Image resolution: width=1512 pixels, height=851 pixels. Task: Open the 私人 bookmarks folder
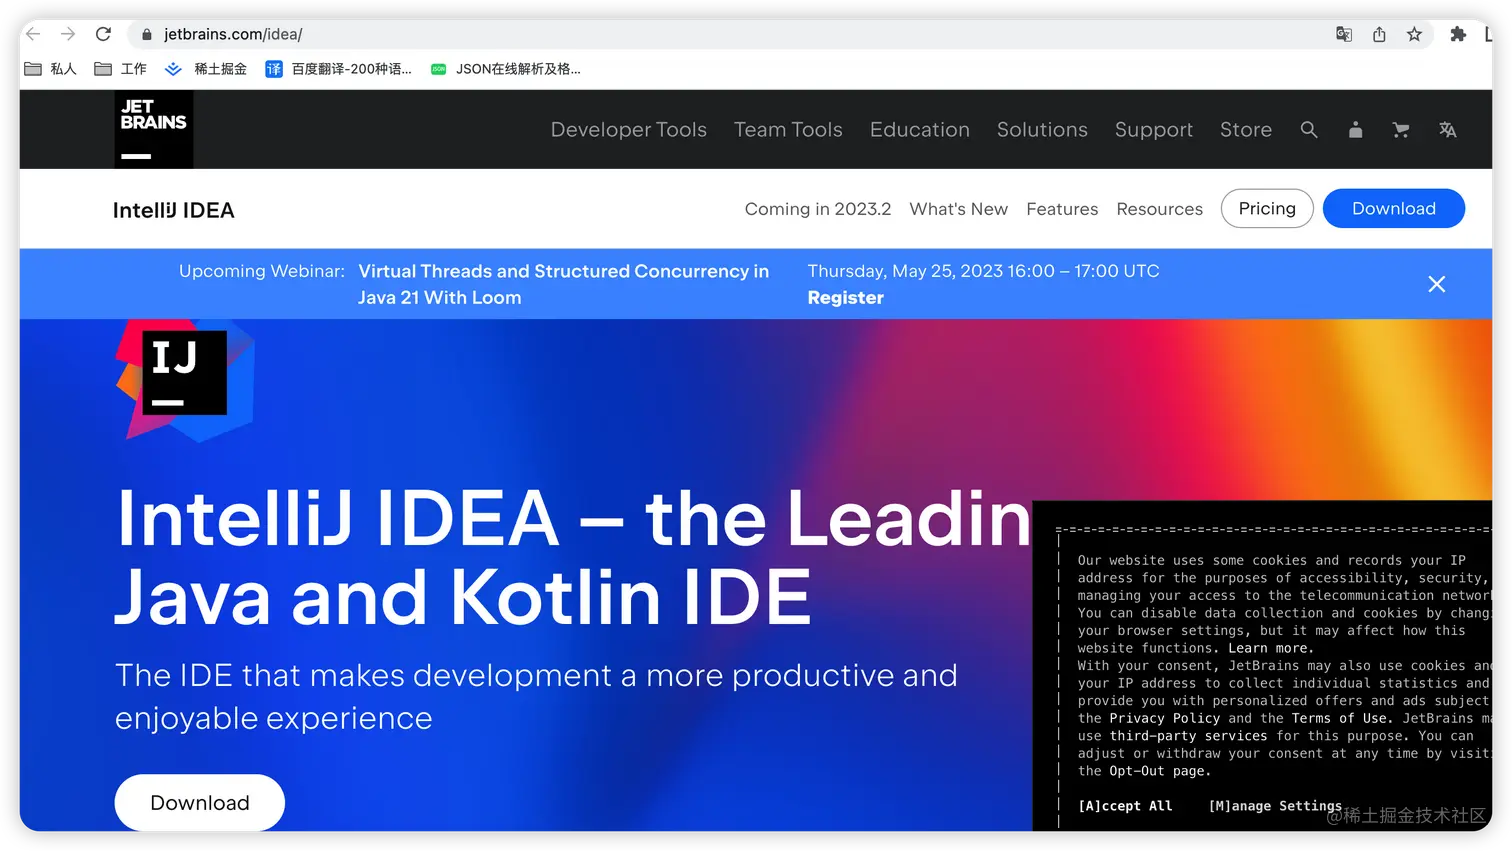50,69
